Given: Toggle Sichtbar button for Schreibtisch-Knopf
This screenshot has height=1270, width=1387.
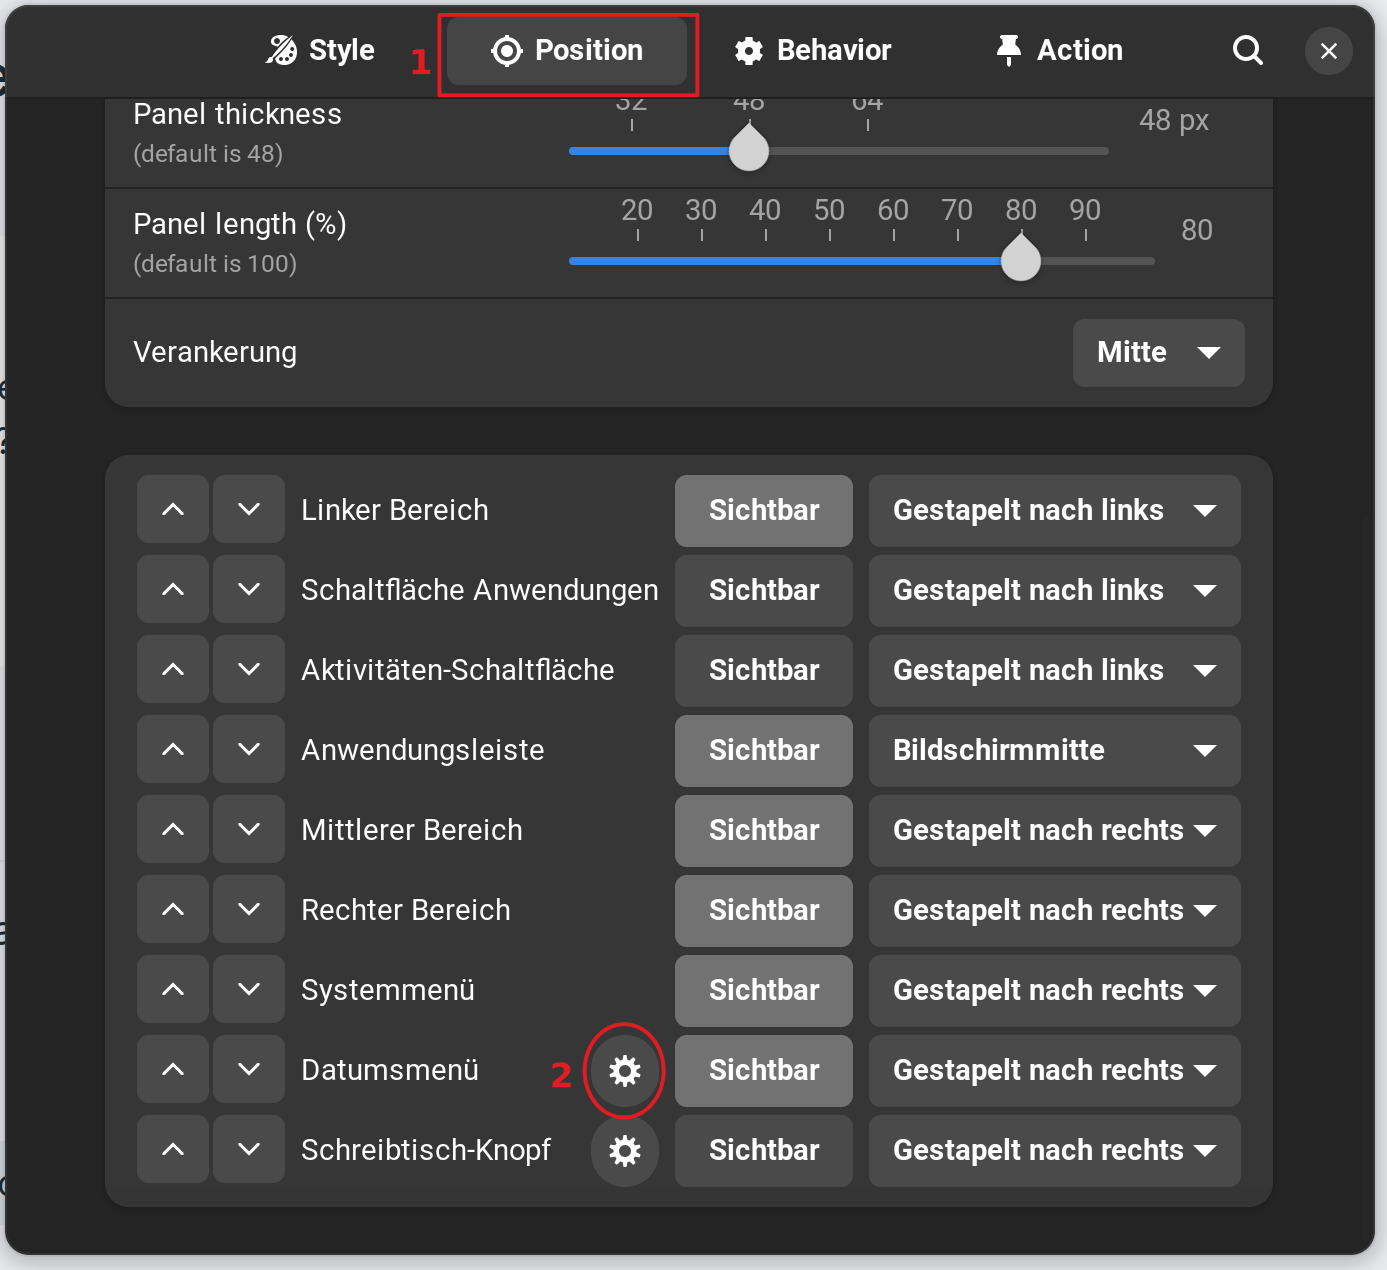Looking at the screenshot, I should pyautogui.click(x=764, y=1151).
